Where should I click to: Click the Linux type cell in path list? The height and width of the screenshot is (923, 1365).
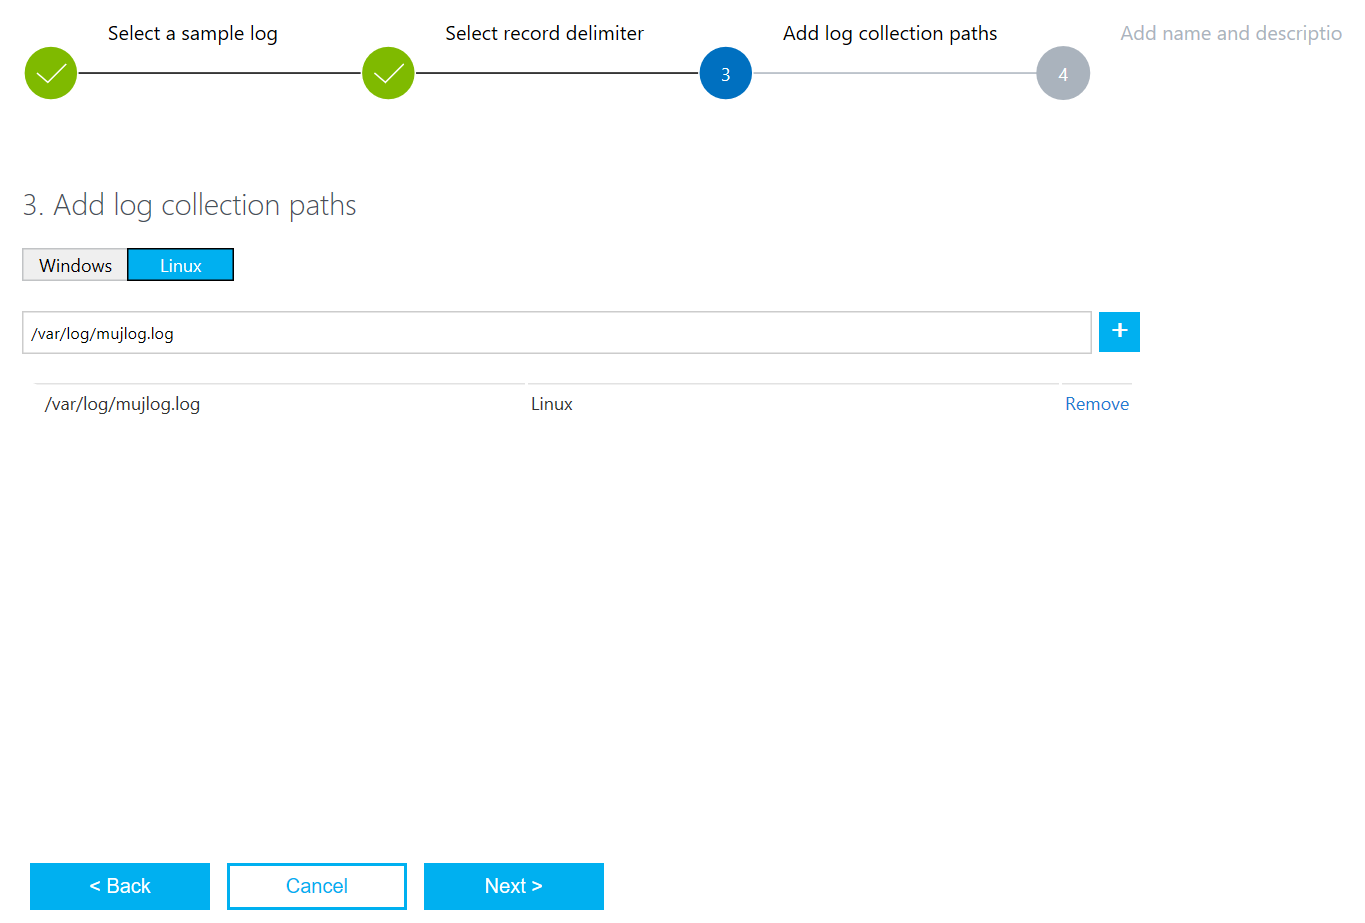552,404
